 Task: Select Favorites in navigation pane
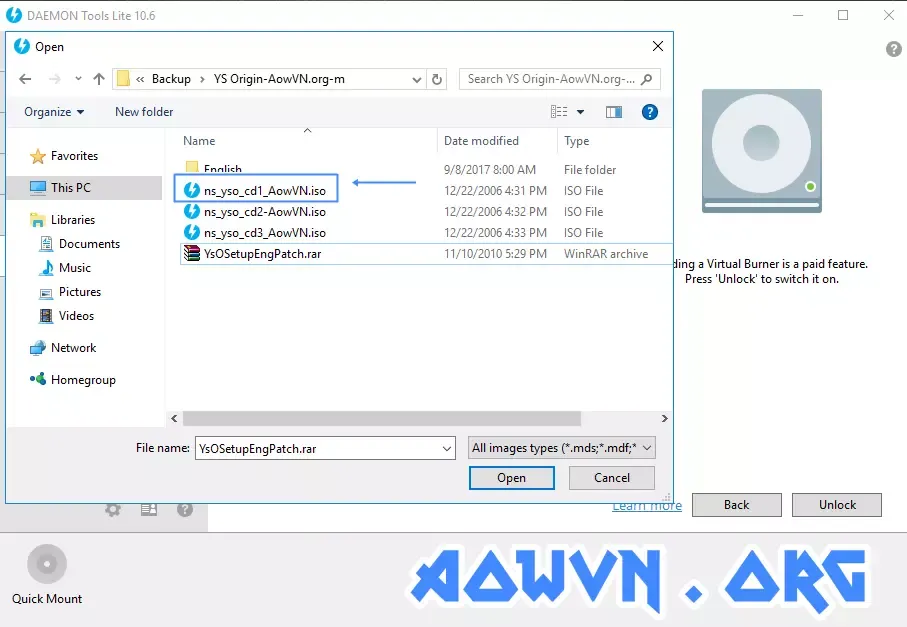(x=74, y=156)
